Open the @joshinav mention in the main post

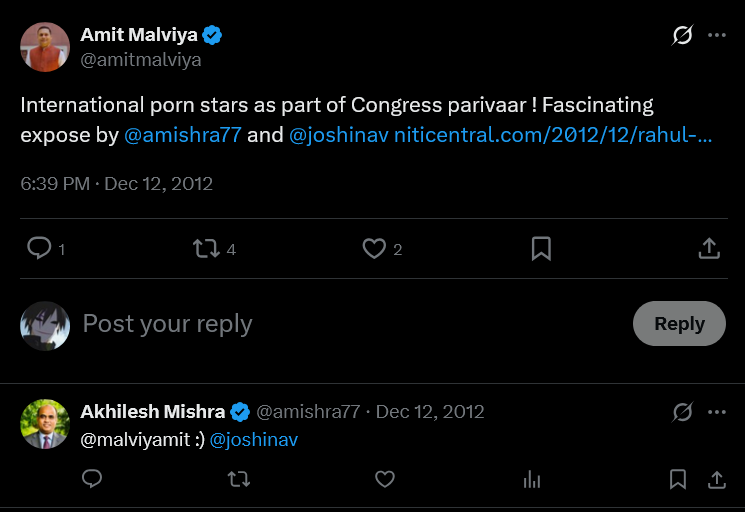tap(338, 135)
